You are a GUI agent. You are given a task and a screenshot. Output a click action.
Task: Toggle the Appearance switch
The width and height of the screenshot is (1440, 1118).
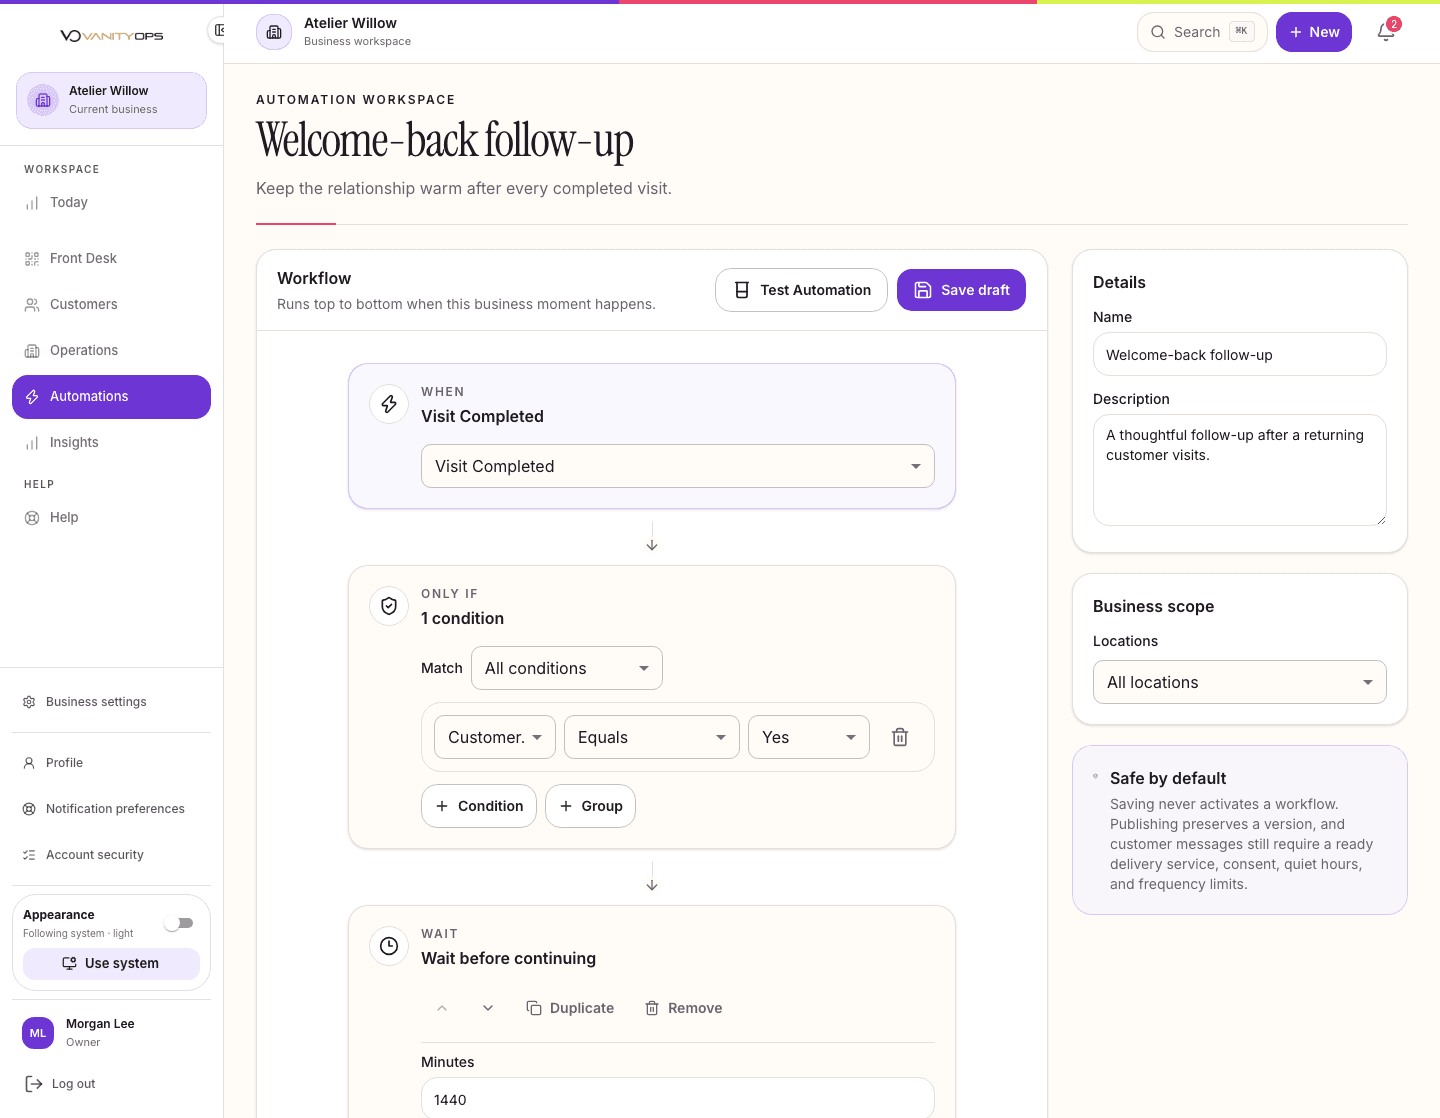[179, 923]
